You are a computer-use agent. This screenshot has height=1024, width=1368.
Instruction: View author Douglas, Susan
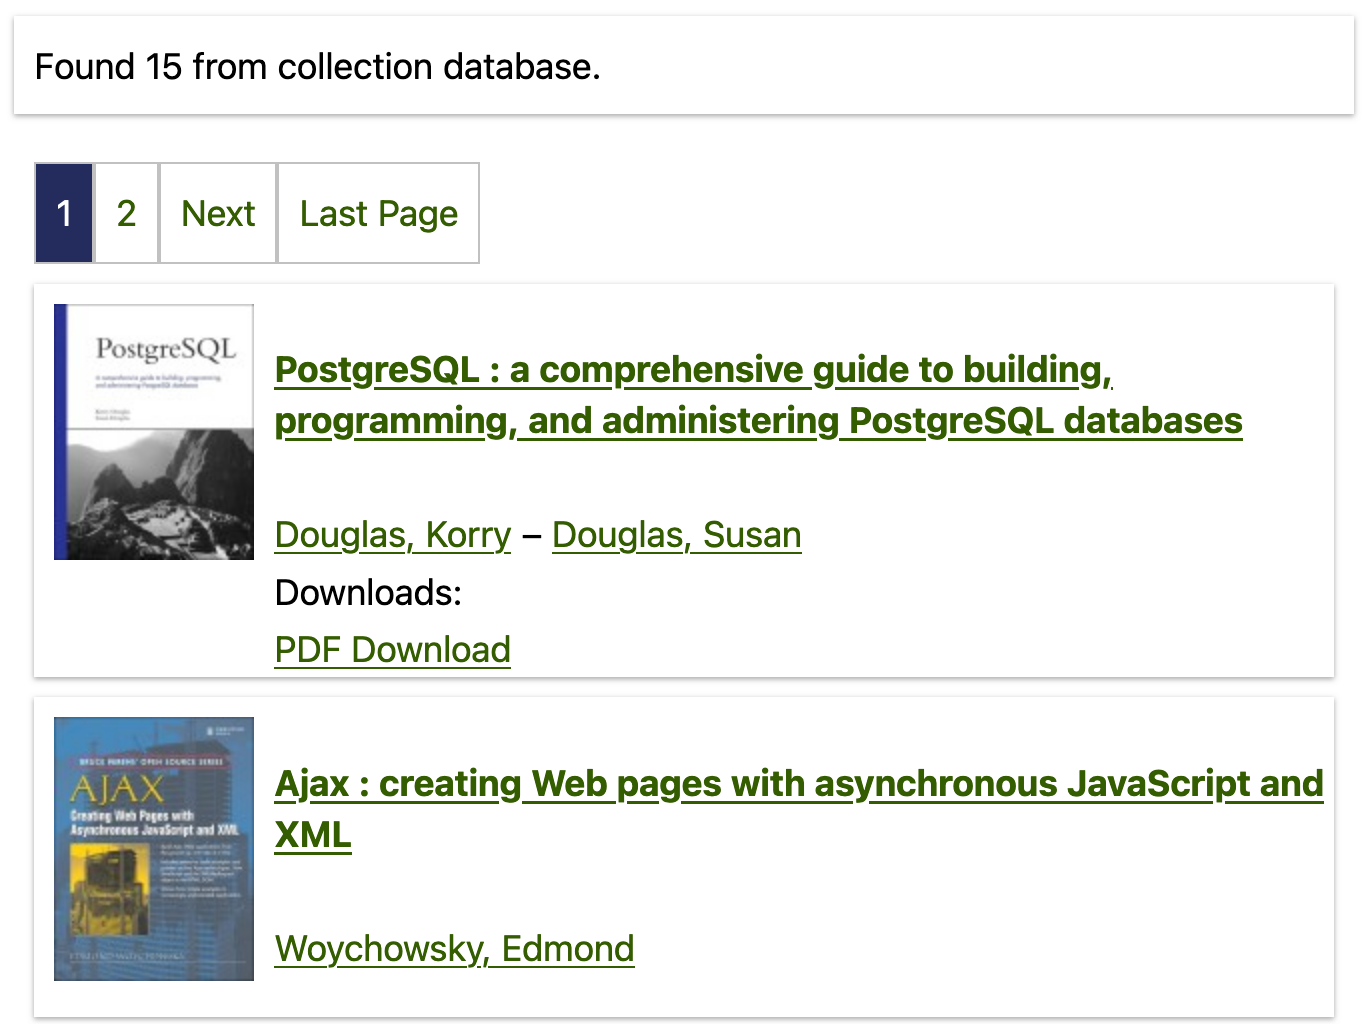click(x=676, y=535)
